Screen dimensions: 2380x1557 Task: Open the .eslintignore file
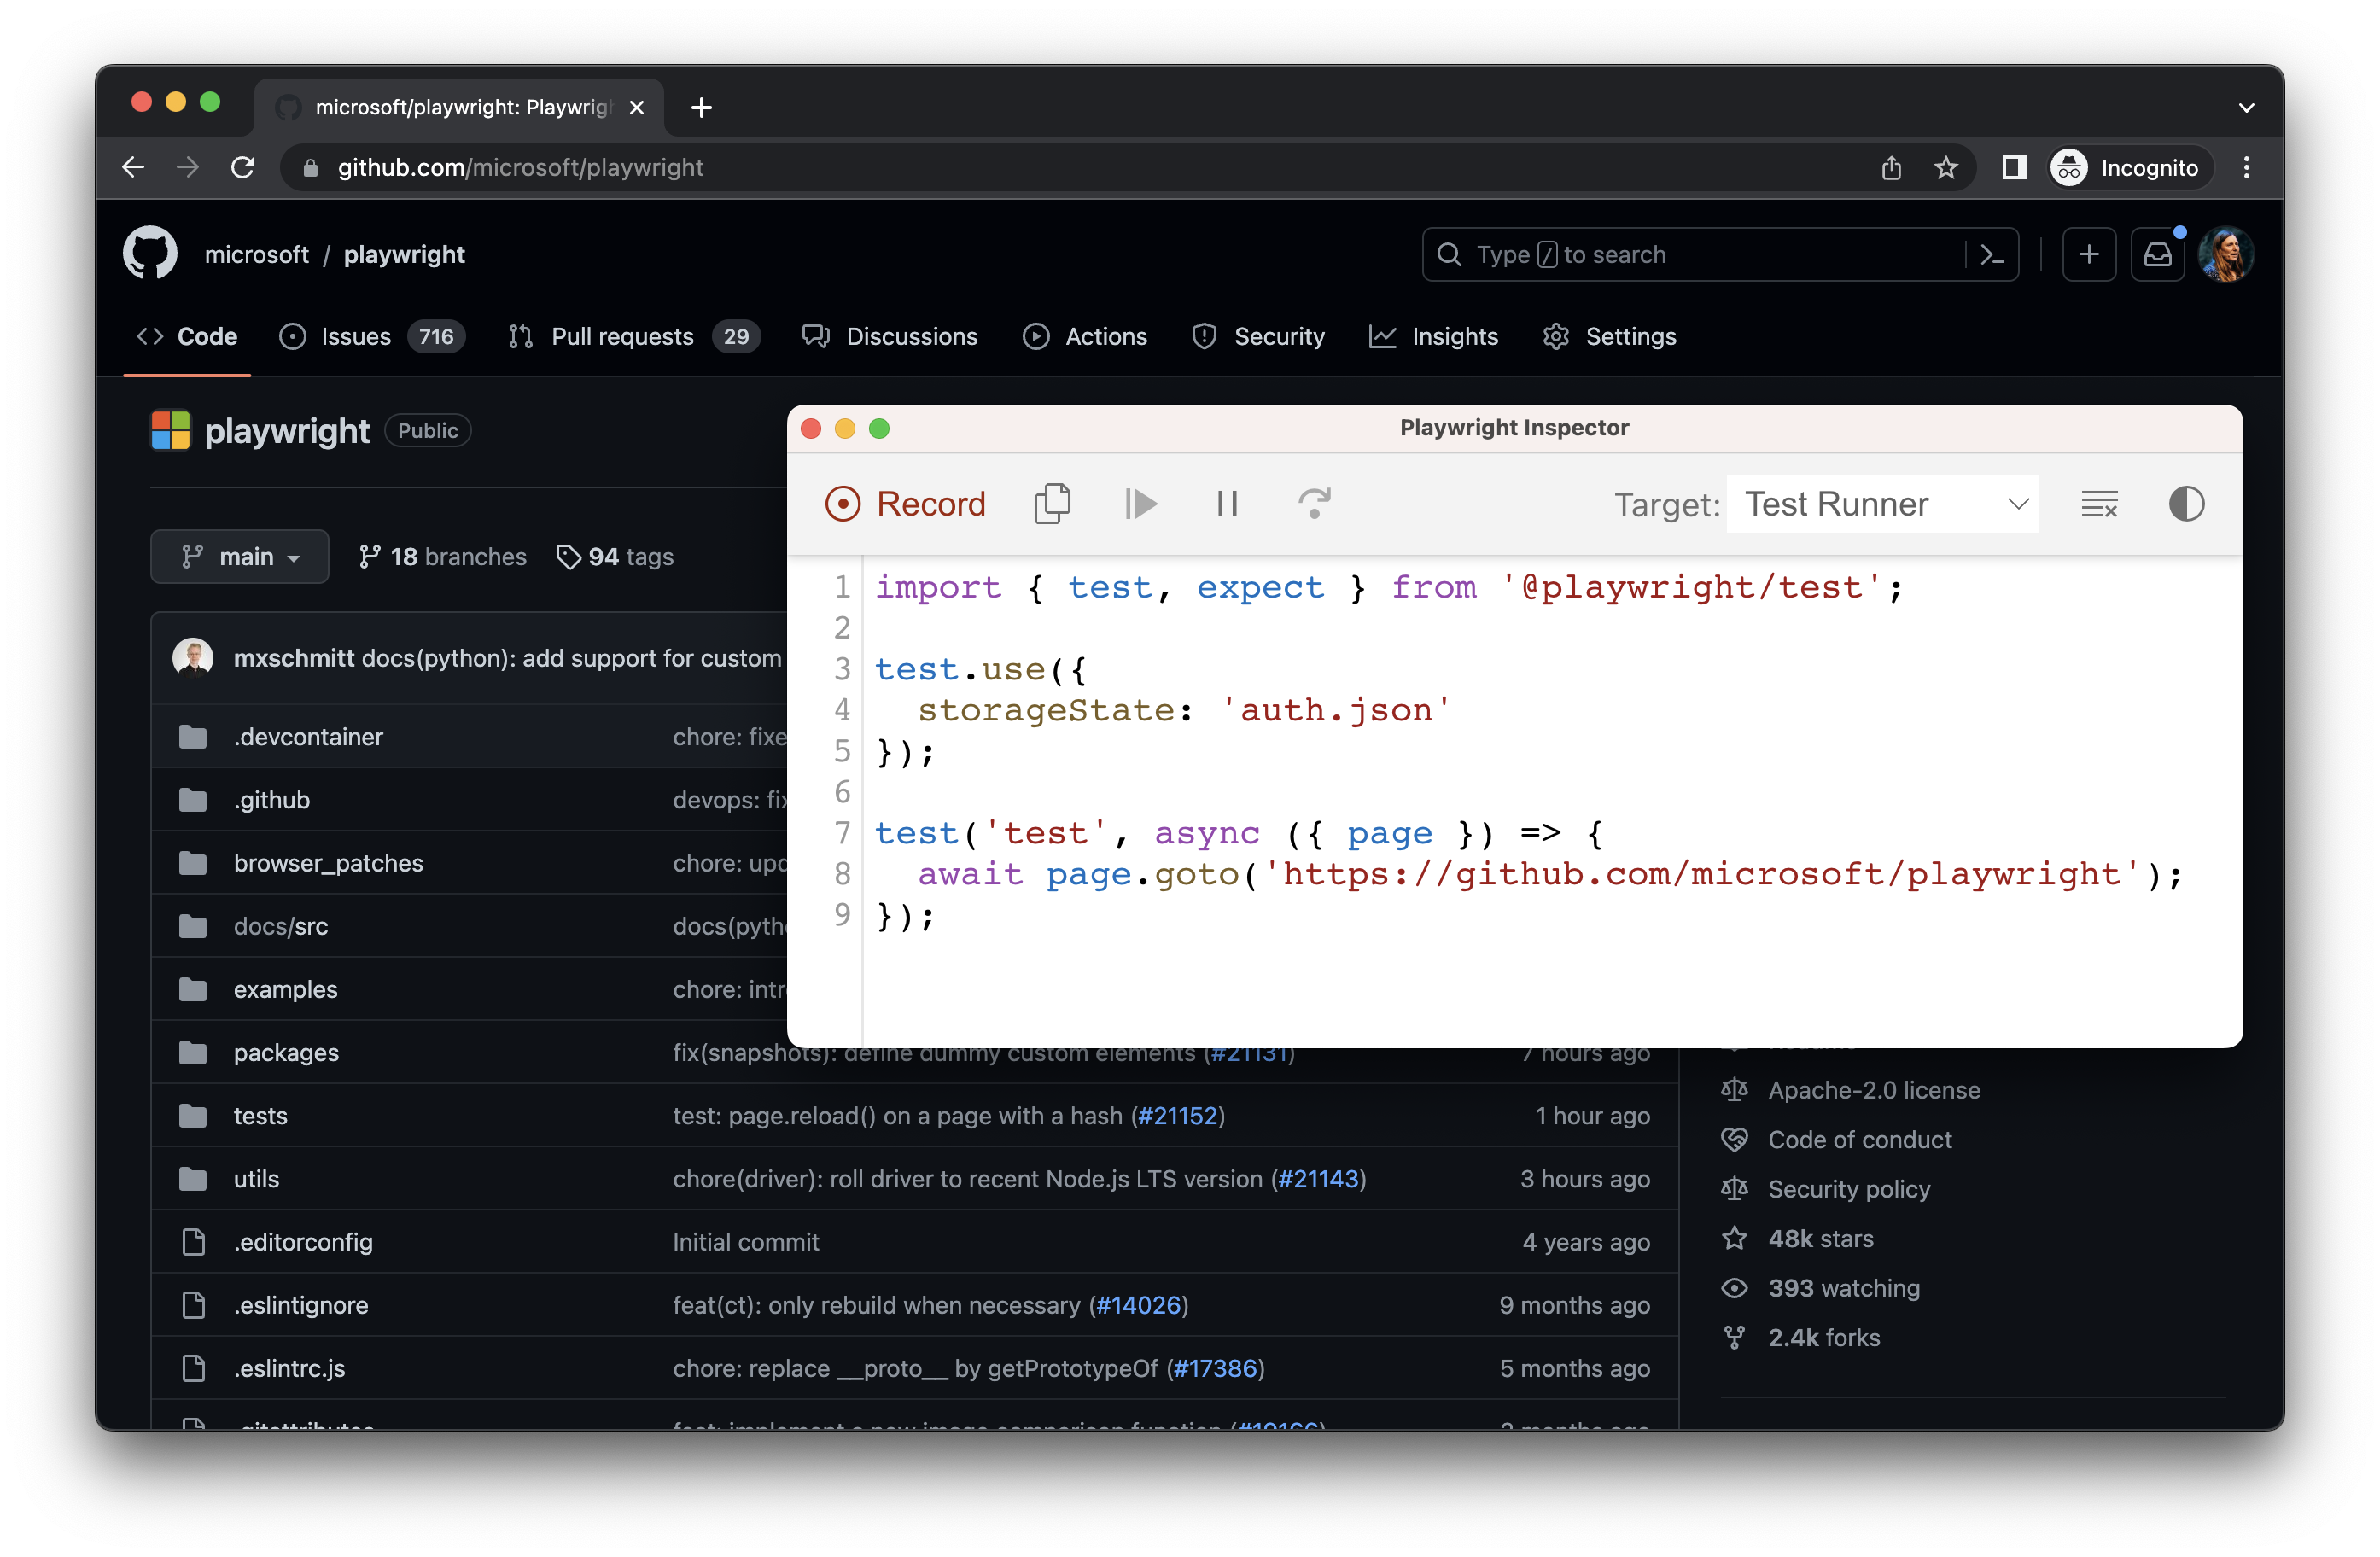[300, 1305]
